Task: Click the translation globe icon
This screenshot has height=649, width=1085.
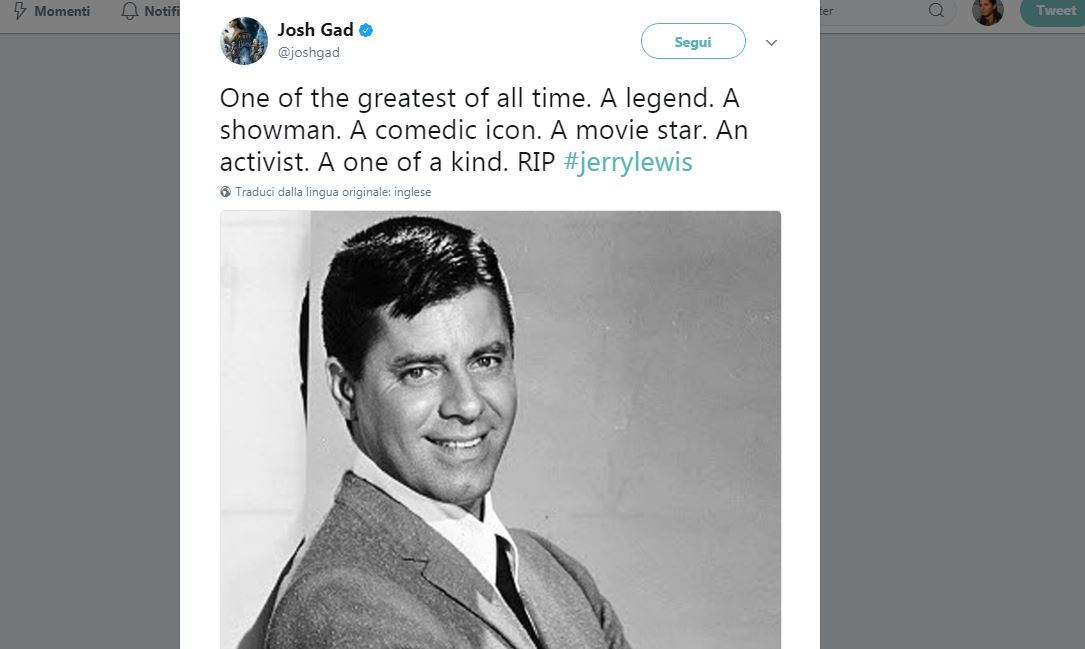Action: tap(225, 191)
